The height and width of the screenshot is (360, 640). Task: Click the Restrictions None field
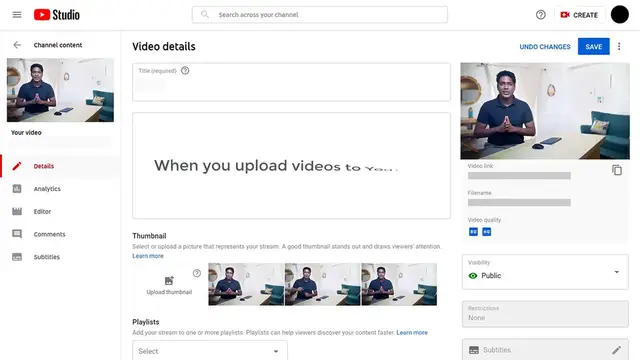coord(545,314)
